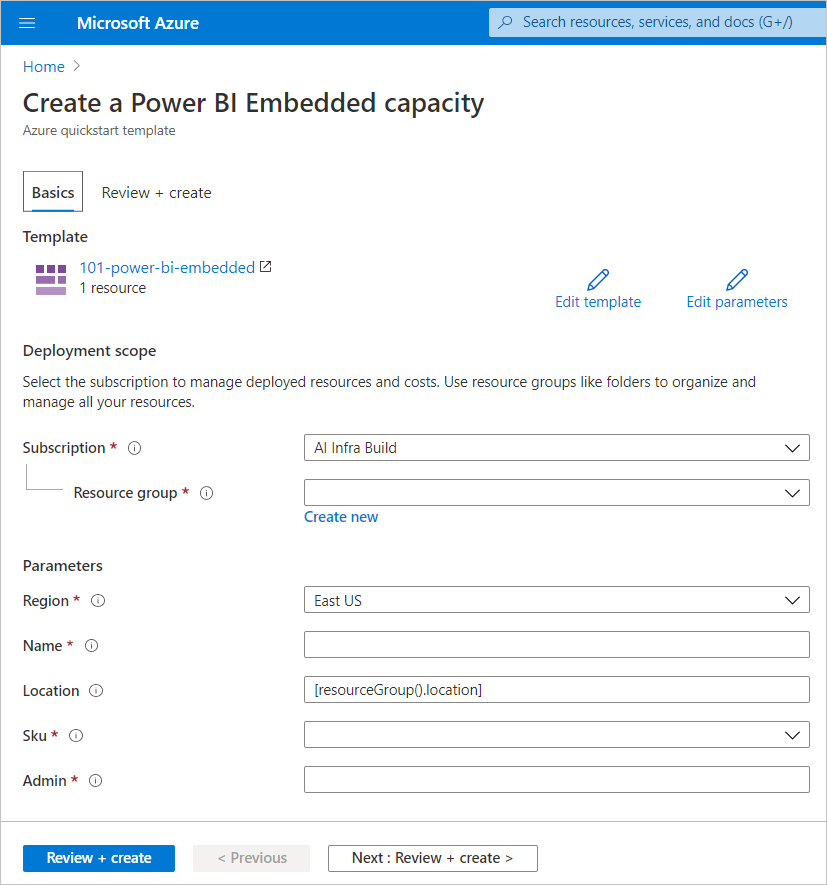
Task: Open the Azure portal hamburger menu
Action: click(26, 22)
